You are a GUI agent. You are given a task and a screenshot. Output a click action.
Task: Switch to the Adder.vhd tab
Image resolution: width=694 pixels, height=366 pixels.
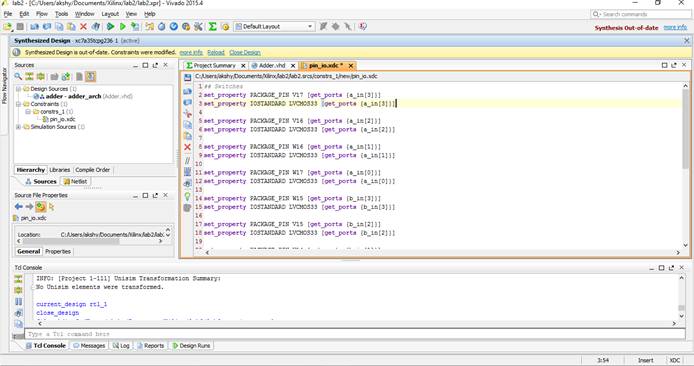click(272, 65)
